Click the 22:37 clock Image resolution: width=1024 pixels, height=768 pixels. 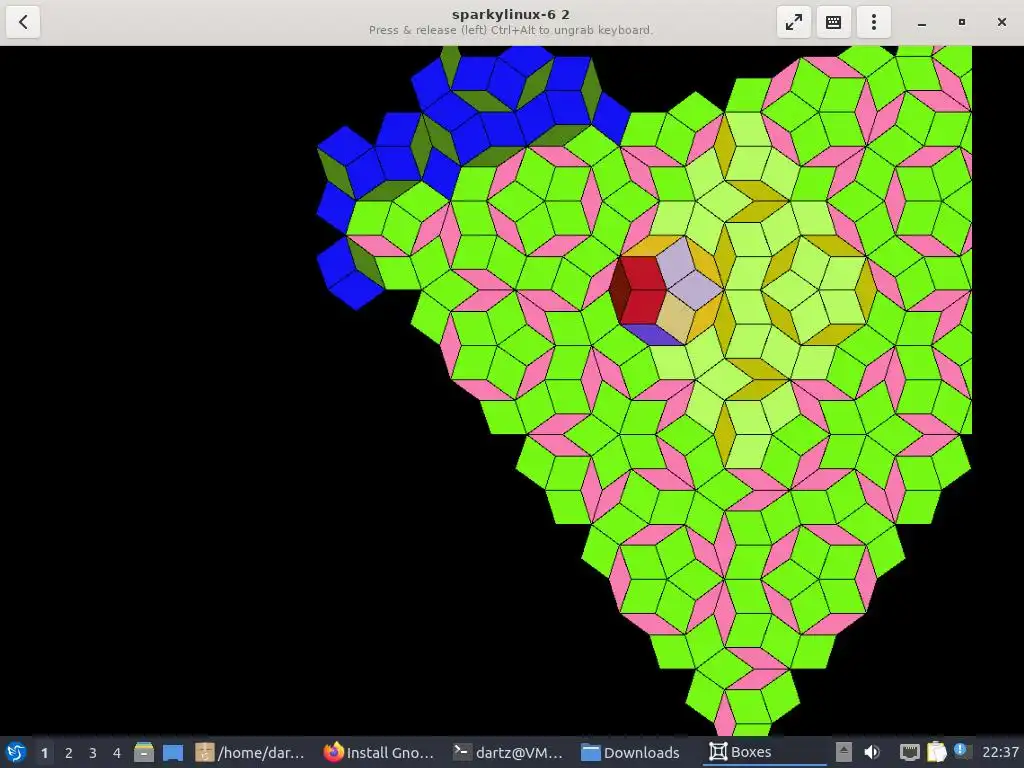click(1000, 752)
